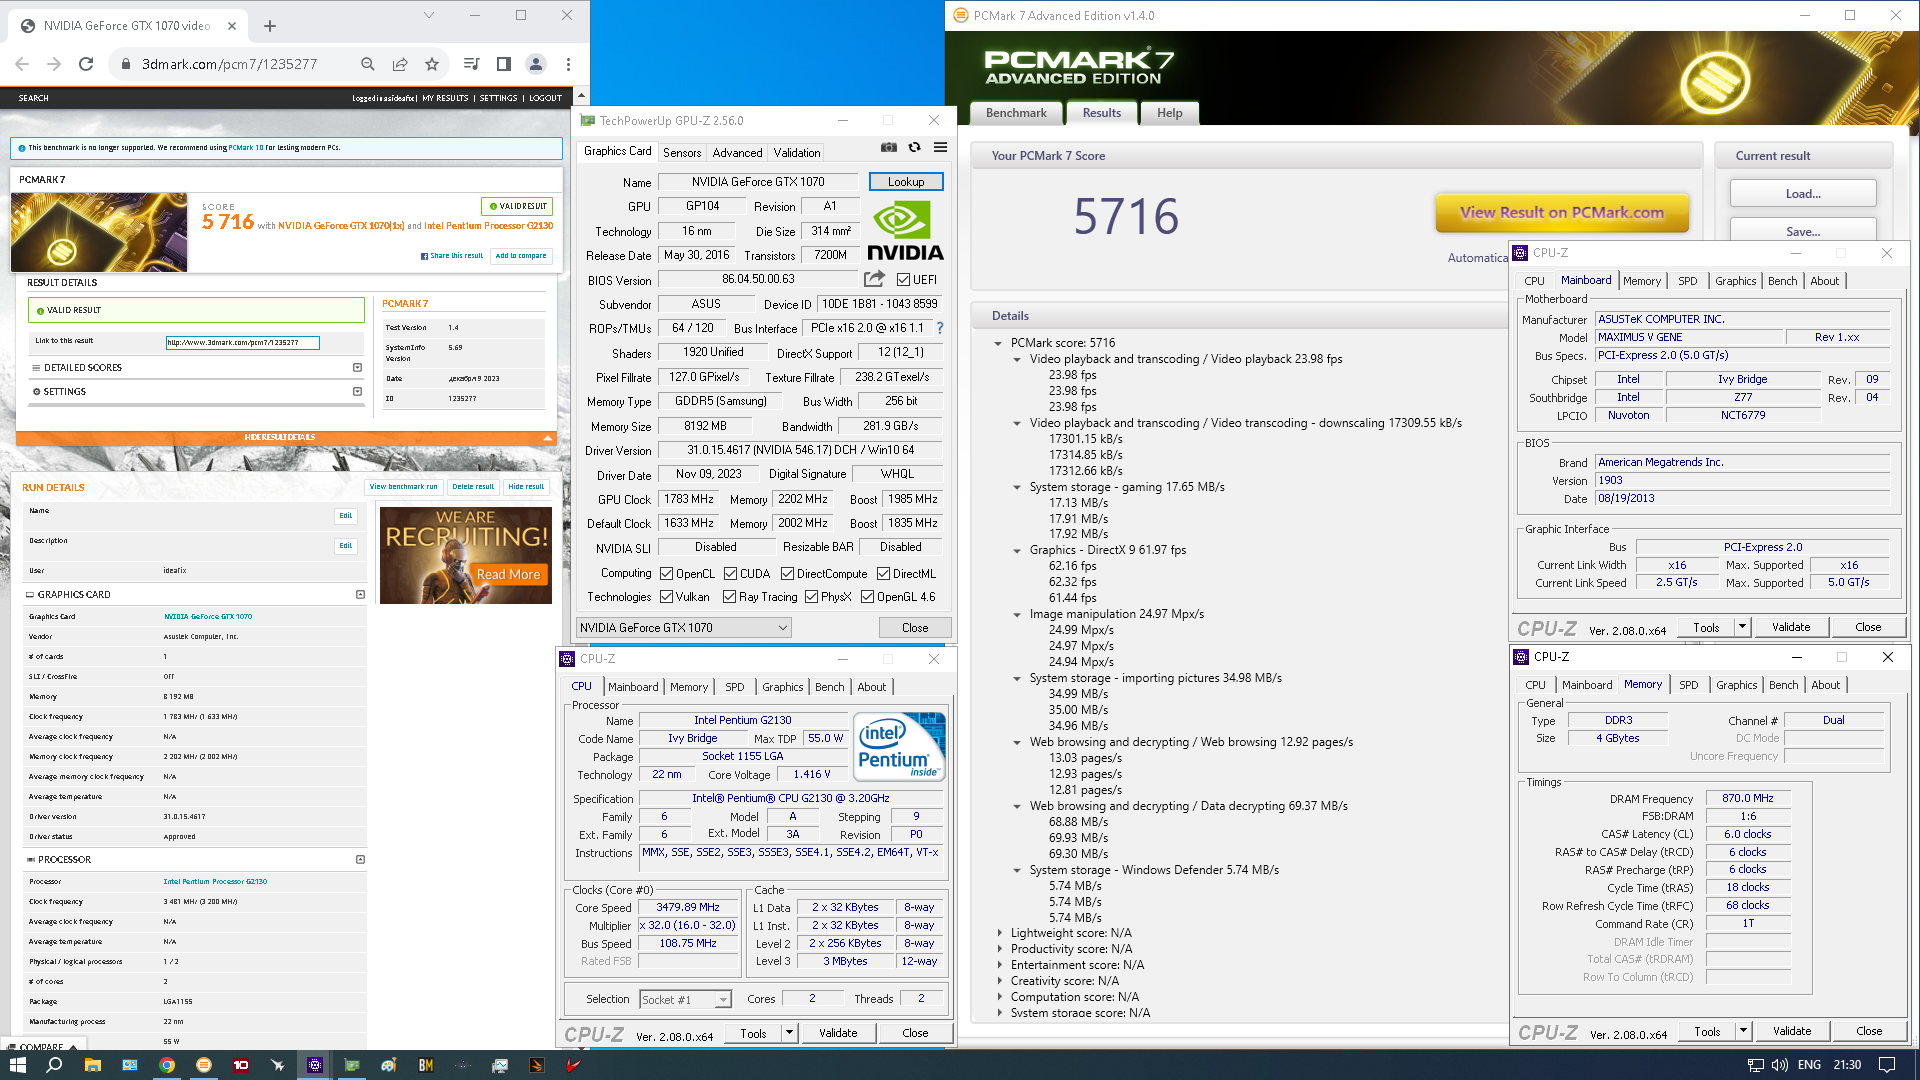
Task: Open the PCMark 10 taskbar icon
Action: pos(241,1065)
